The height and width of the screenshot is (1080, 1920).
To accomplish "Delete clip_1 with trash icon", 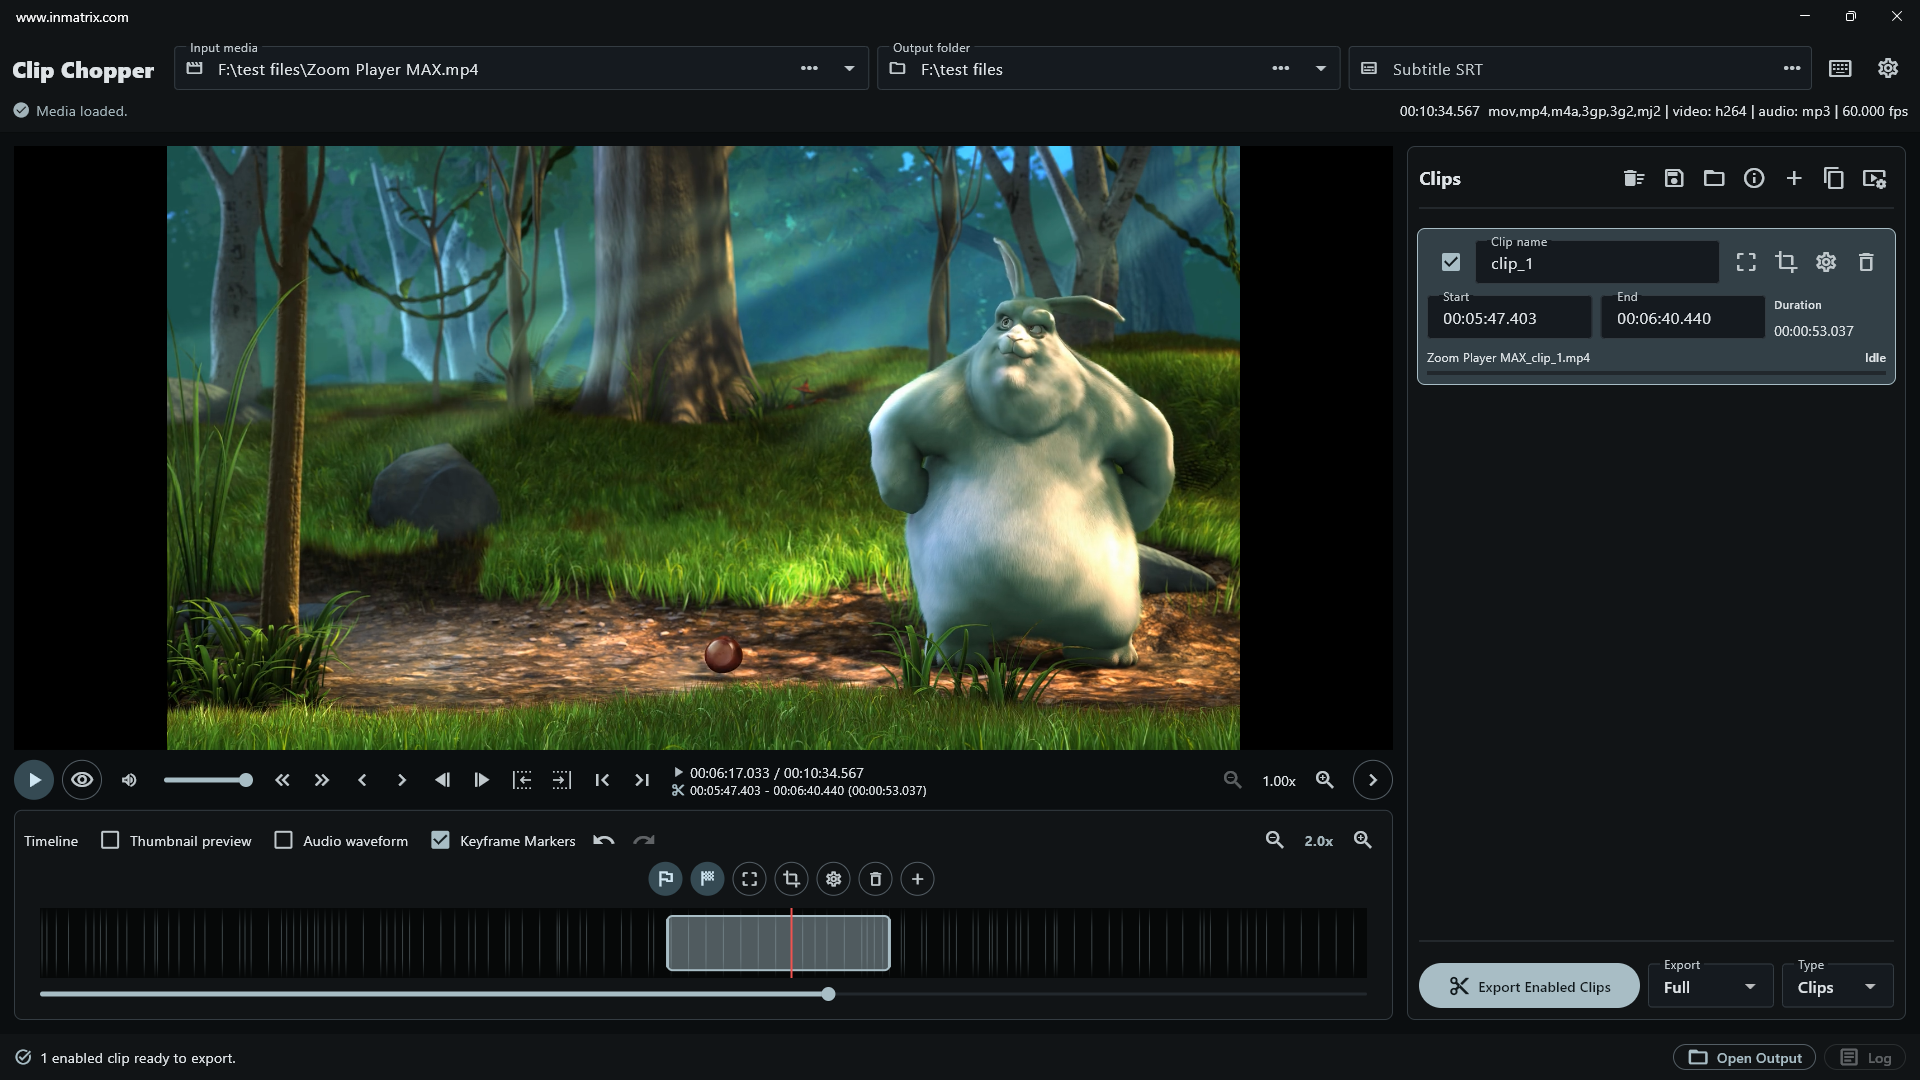I will pyautogui.click(x=1866, y=262).
